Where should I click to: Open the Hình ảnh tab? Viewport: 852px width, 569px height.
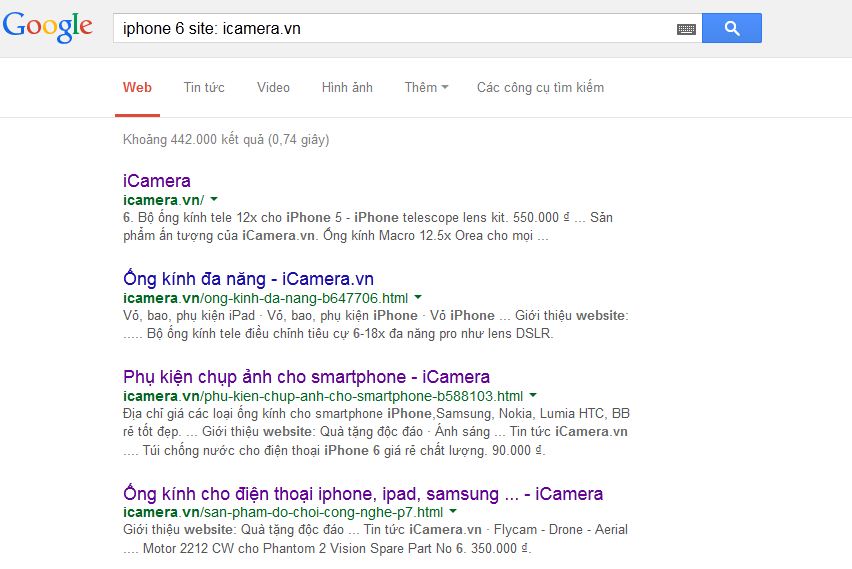pyautogui.click(x=347, y=87)
